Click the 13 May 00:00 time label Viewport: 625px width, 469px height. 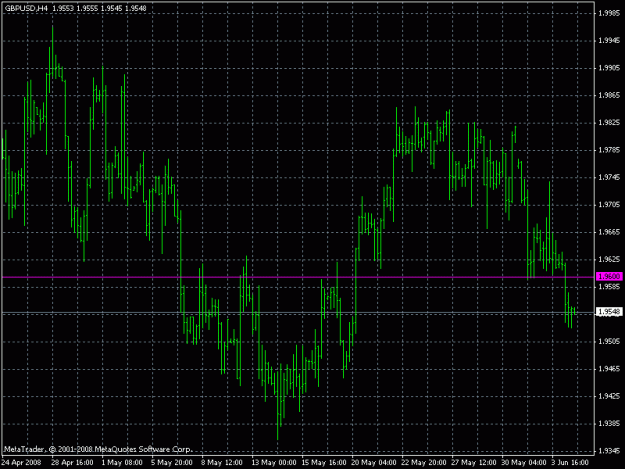click(274, 463)
